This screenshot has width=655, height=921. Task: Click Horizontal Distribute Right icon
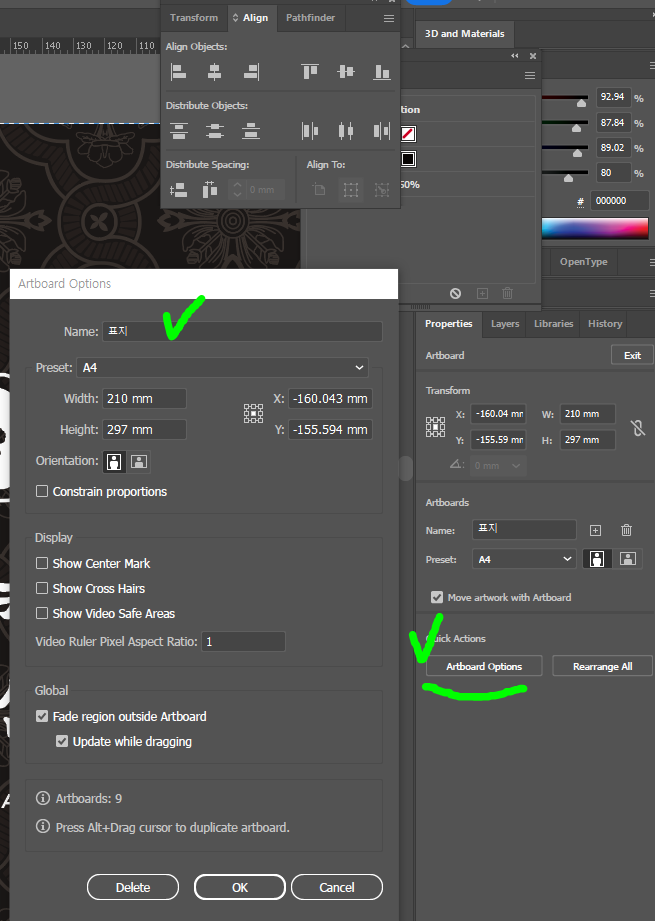(x=382, y=130)
